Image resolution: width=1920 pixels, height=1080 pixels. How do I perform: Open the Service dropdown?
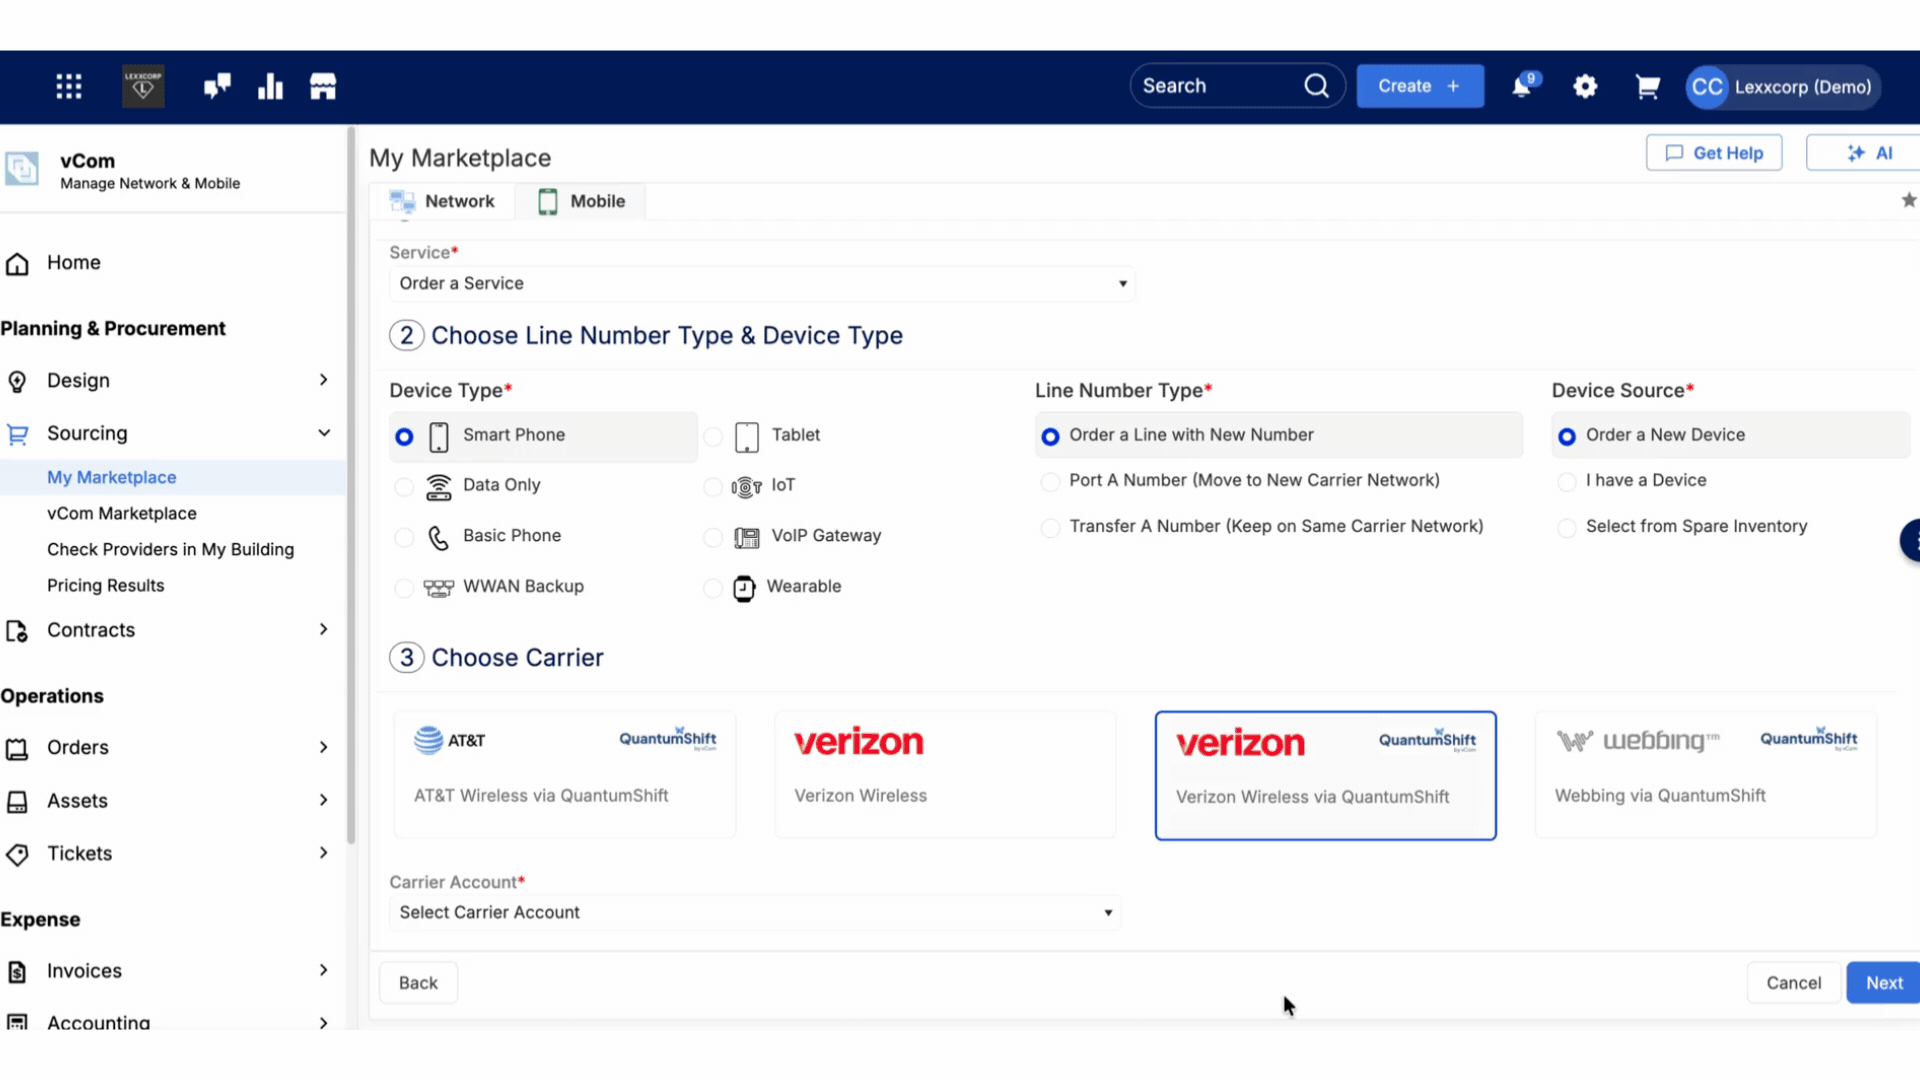click(762, 284)
